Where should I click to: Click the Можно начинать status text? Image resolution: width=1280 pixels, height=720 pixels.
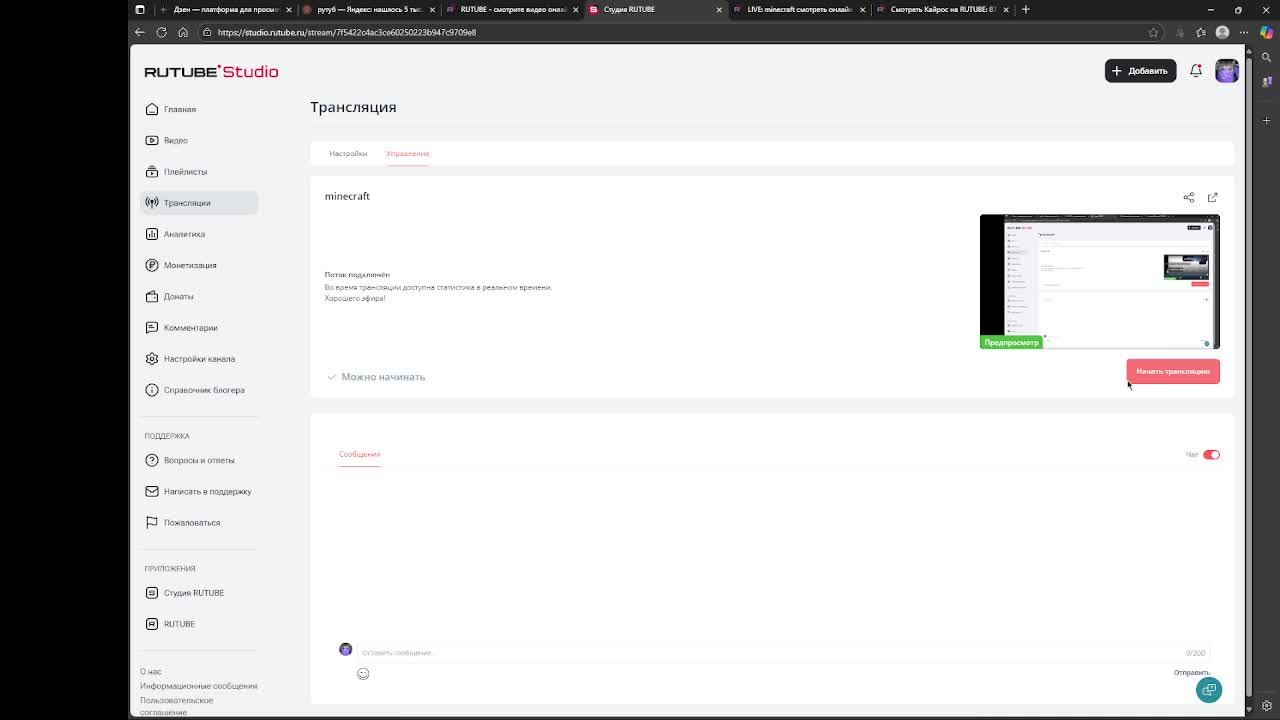[x=383, y=377]
